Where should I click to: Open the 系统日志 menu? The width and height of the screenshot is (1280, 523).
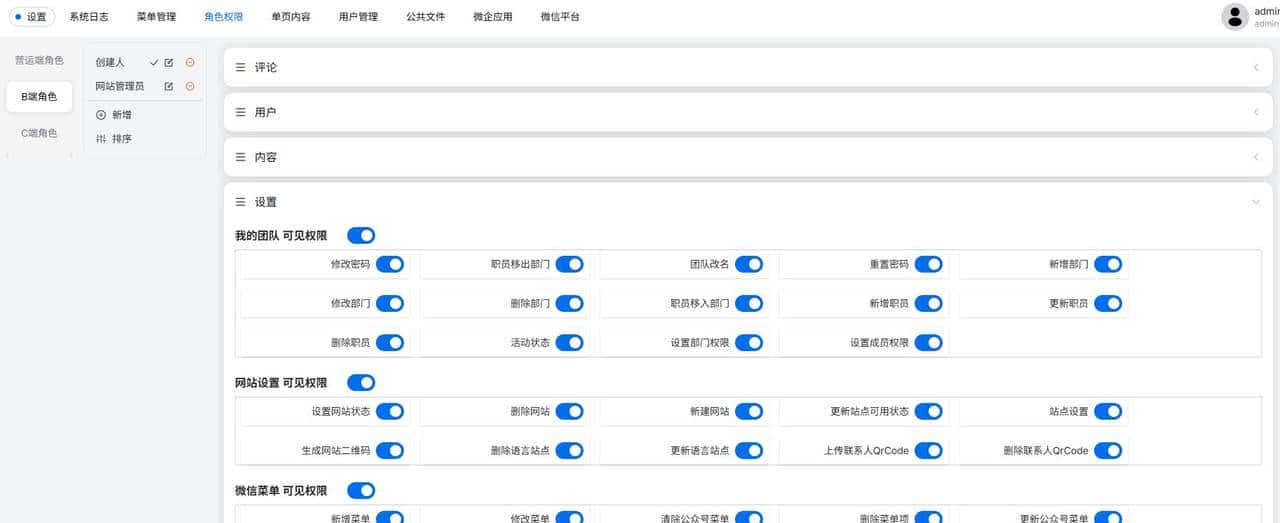(89, 17)
